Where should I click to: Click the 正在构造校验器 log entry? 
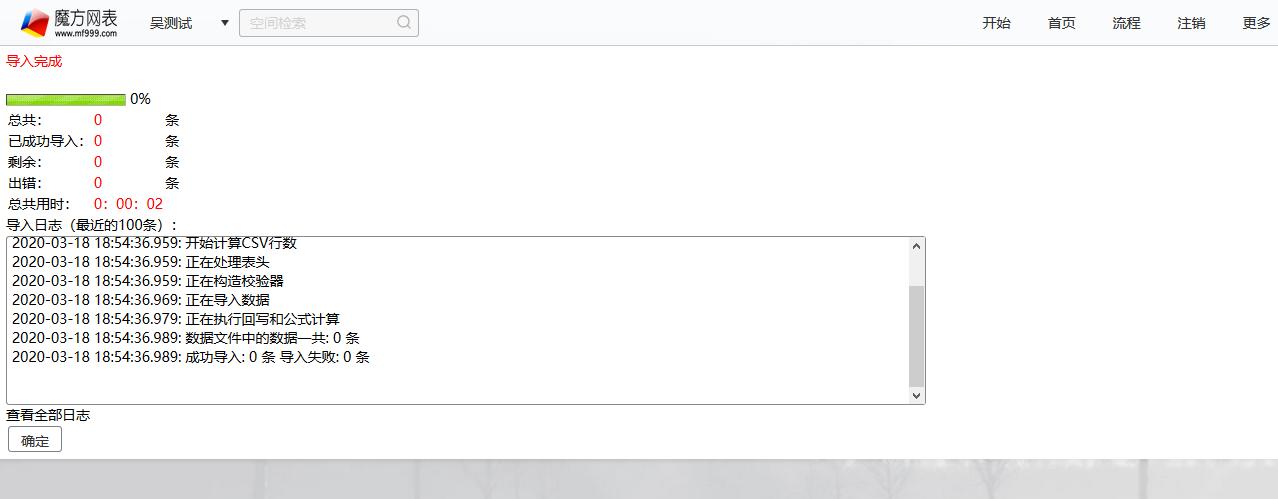(148, 281)
